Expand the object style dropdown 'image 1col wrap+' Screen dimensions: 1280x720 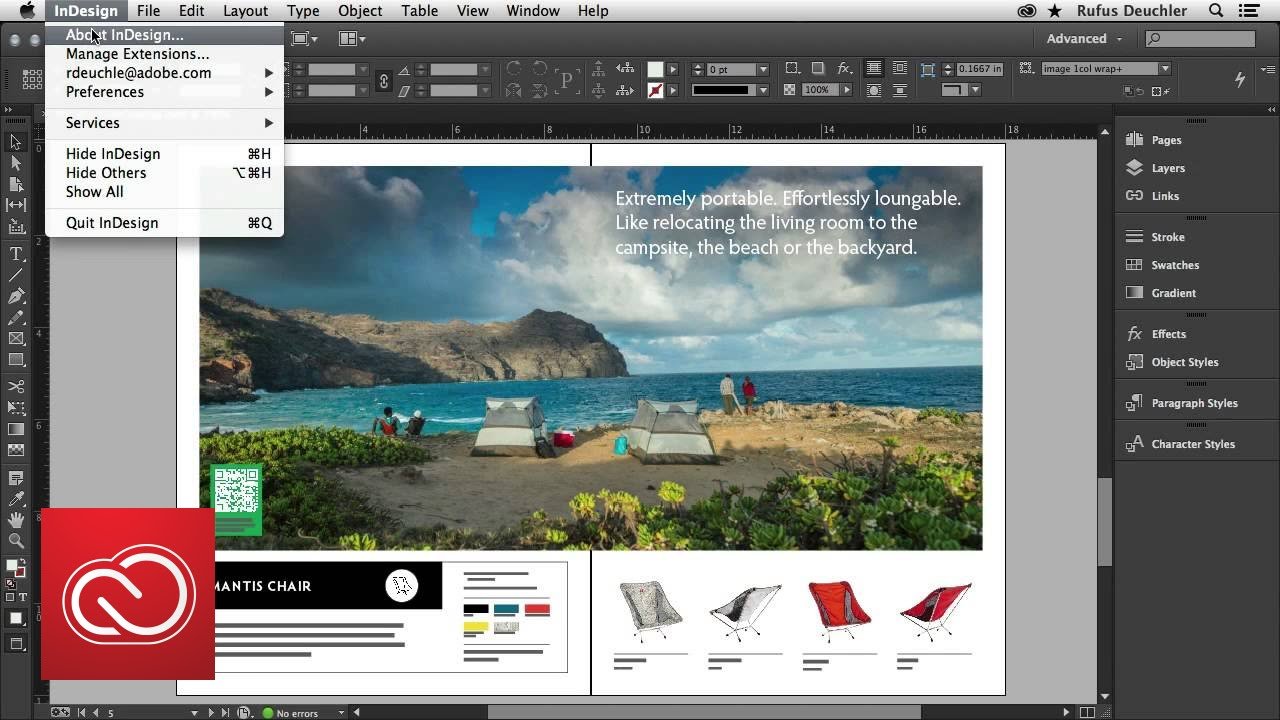click(1164, 69)
